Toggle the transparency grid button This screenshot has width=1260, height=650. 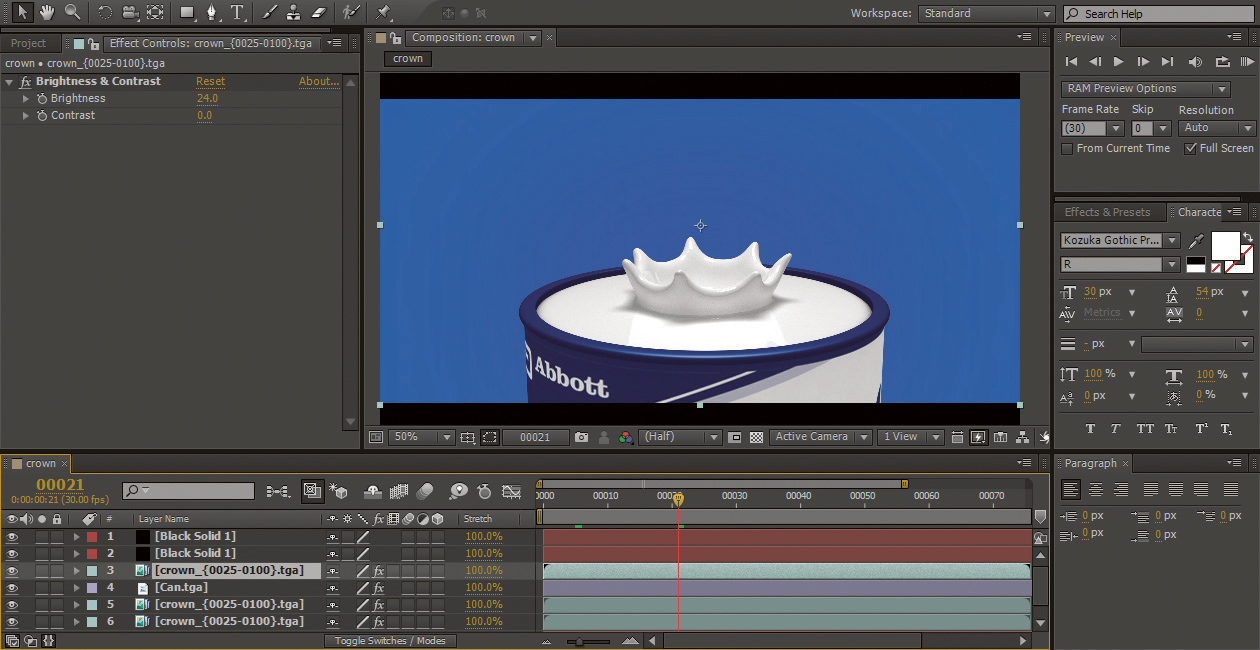[x=757, y=437]
